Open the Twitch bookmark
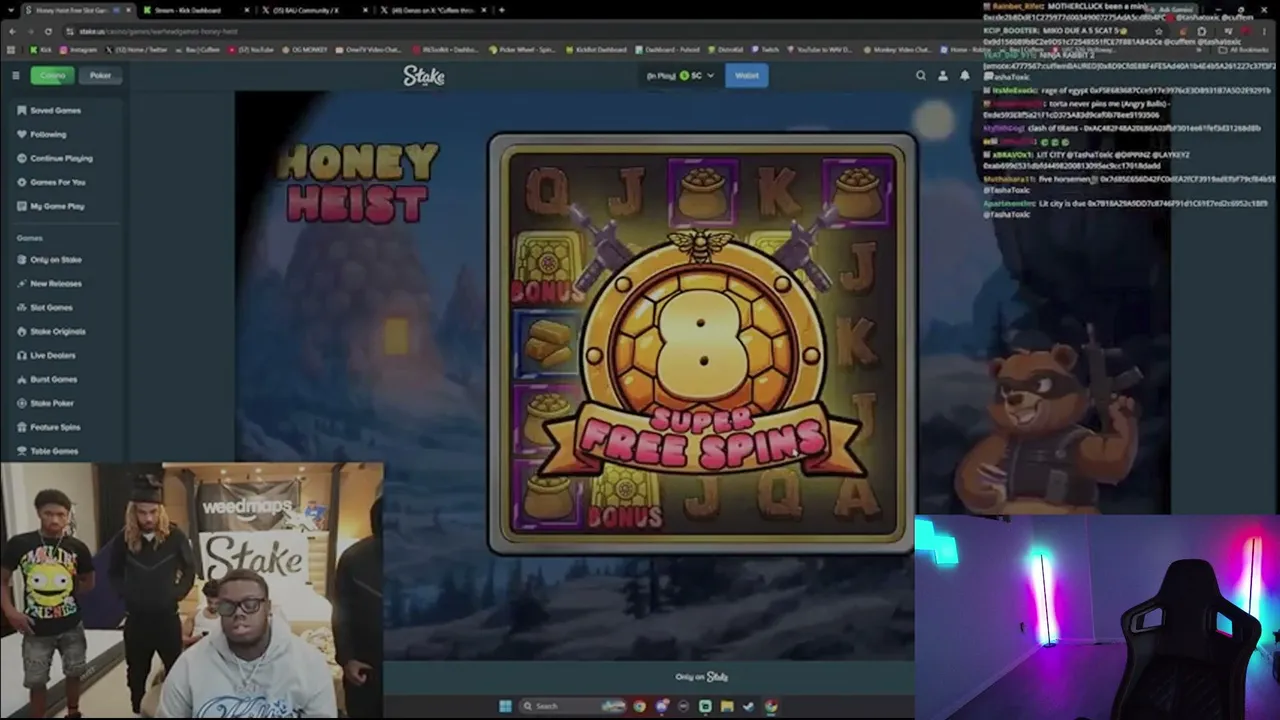The width and height of the screenshot is (1280, 720). click(x=764, y=49)
